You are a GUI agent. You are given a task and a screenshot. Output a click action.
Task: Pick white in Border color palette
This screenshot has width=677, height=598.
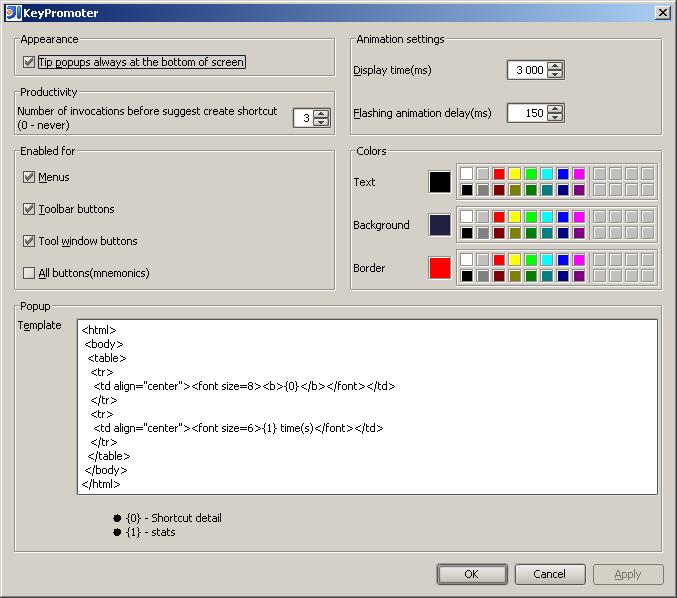(x=467, y=260)
